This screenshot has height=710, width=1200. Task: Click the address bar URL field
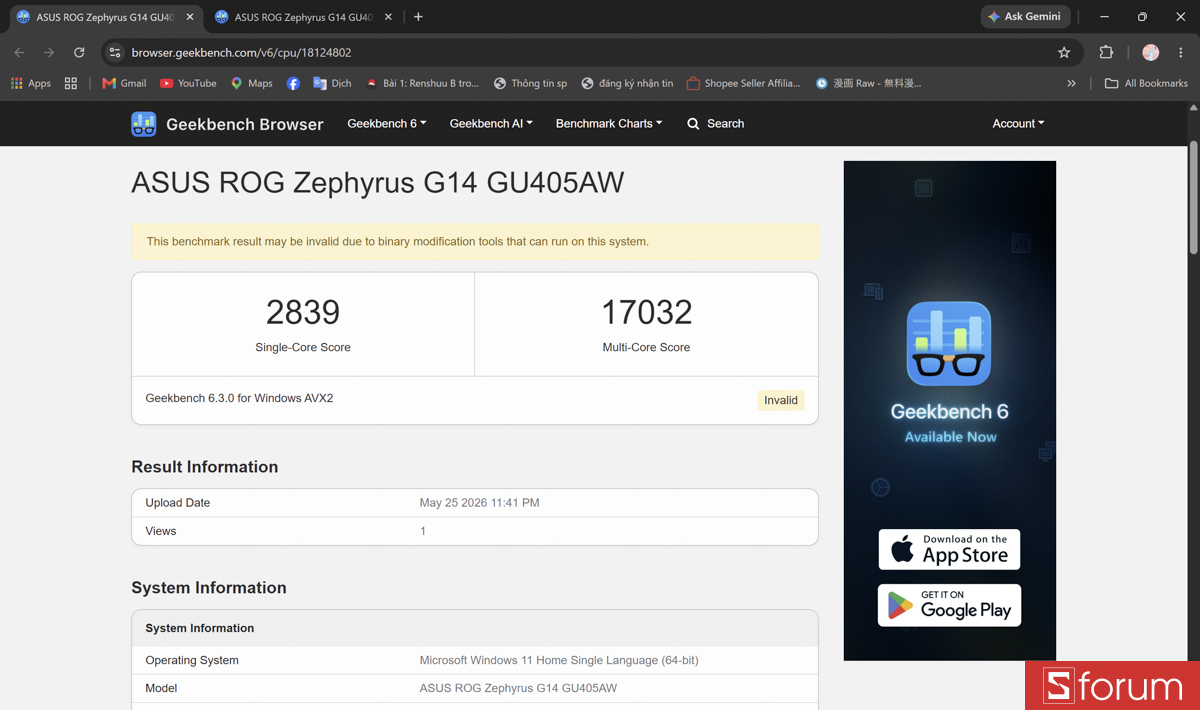[x=590, y=52]
